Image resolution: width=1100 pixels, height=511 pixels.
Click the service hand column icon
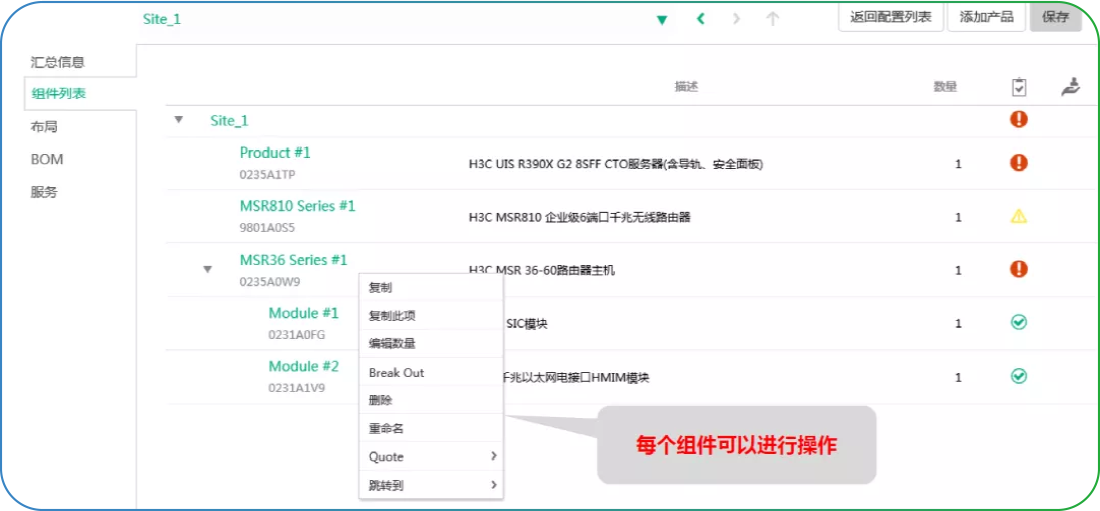(1070, 88)
